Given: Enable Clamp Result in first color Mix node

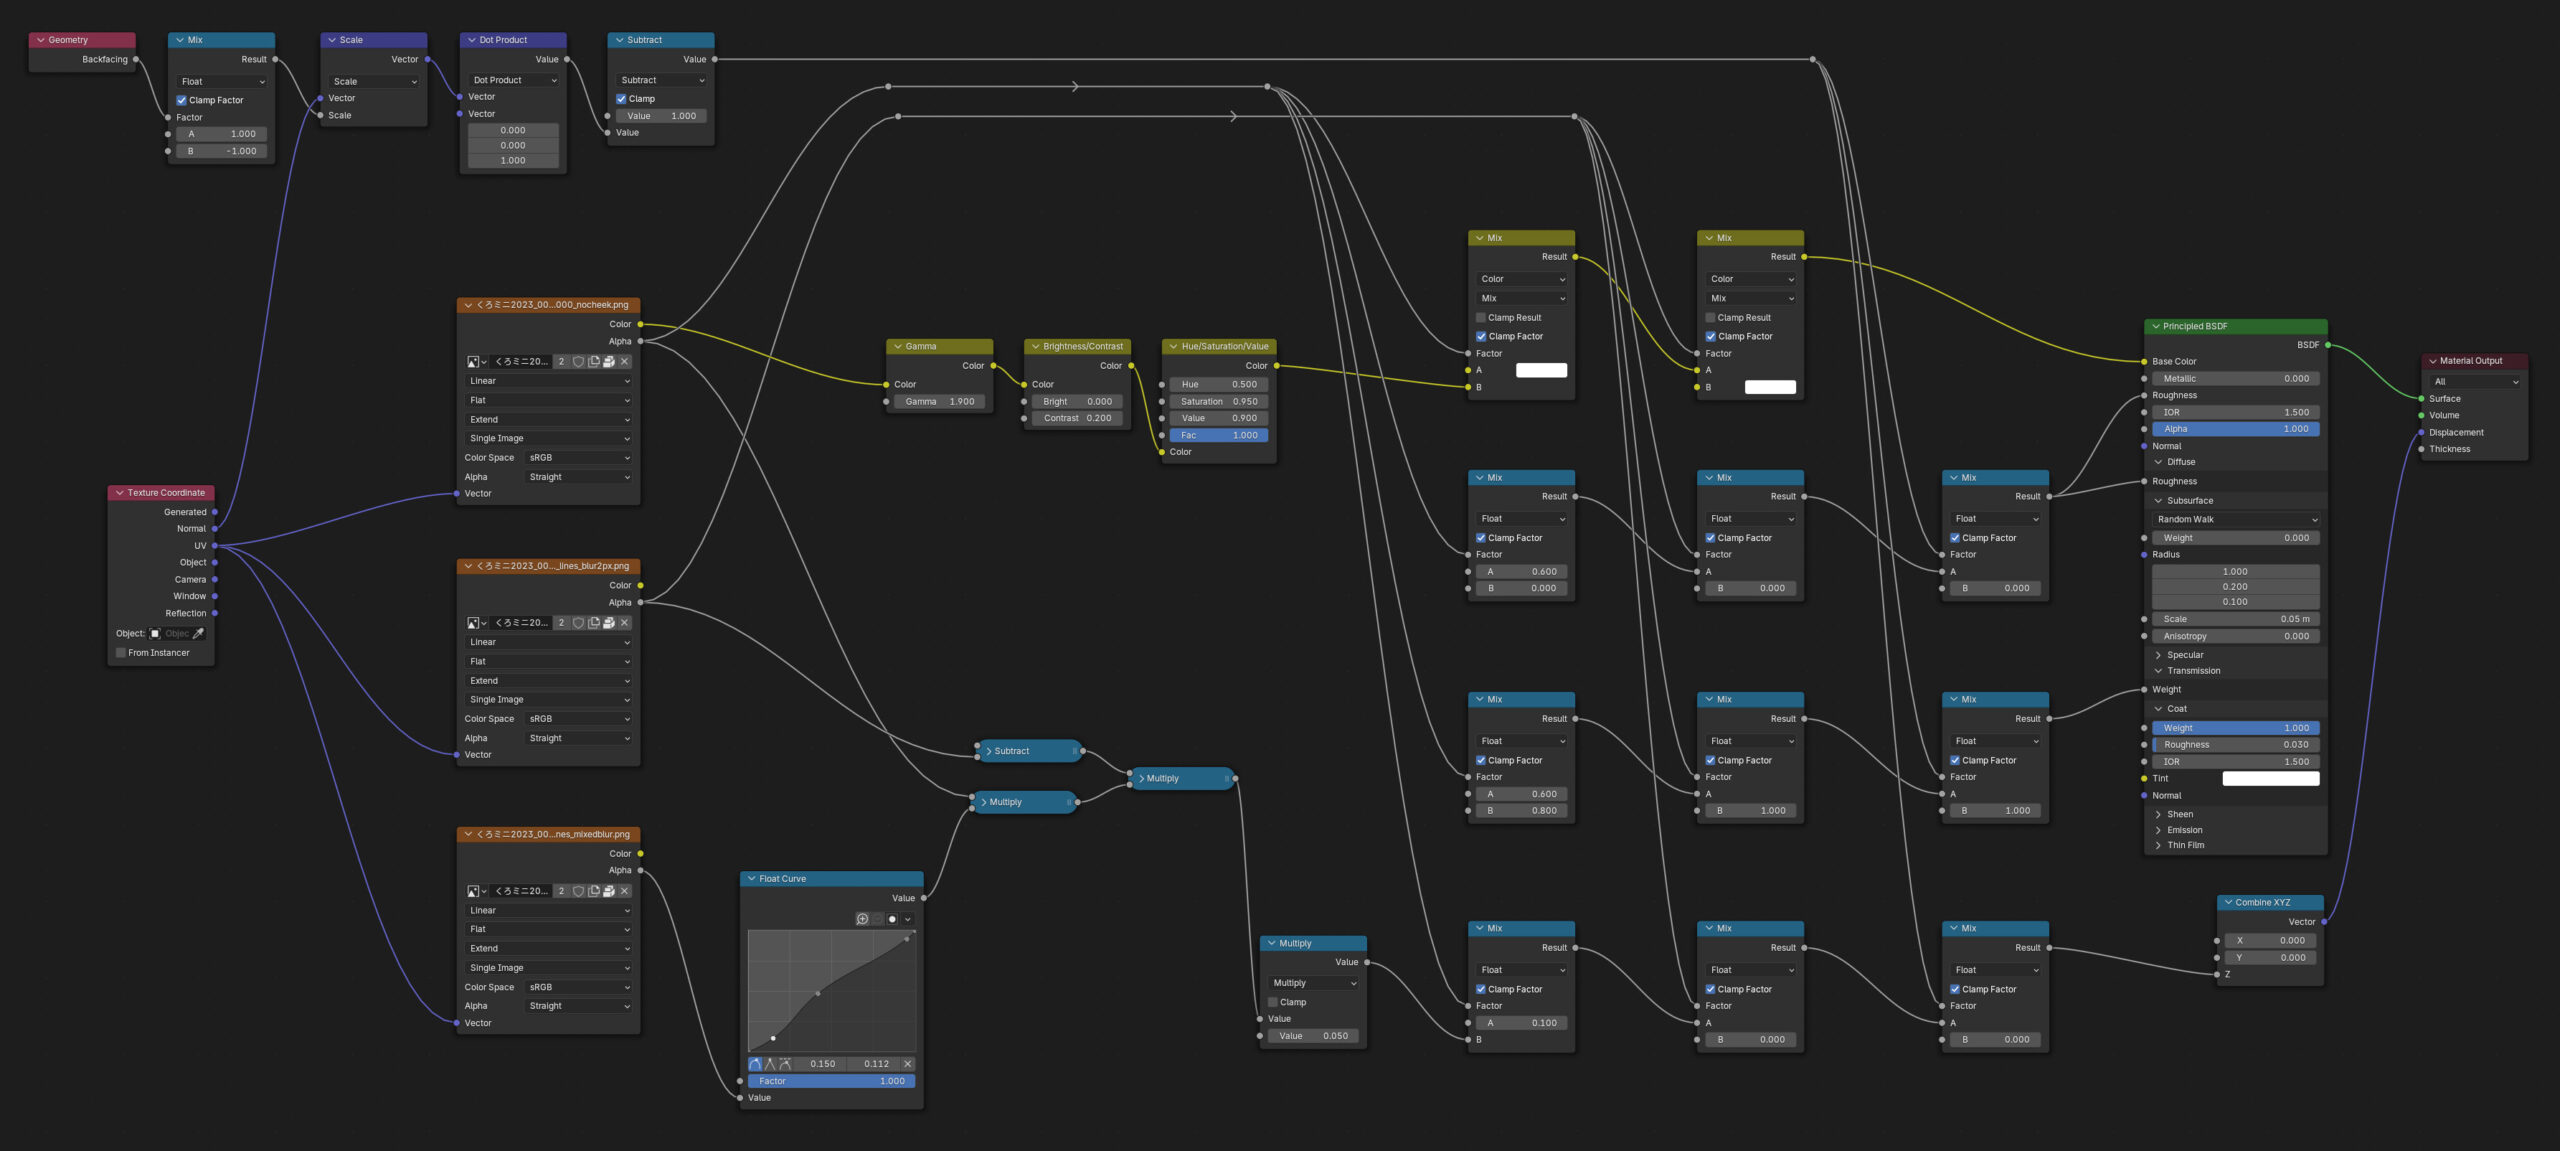Looking at the screenshot, I should (1481, 318).
